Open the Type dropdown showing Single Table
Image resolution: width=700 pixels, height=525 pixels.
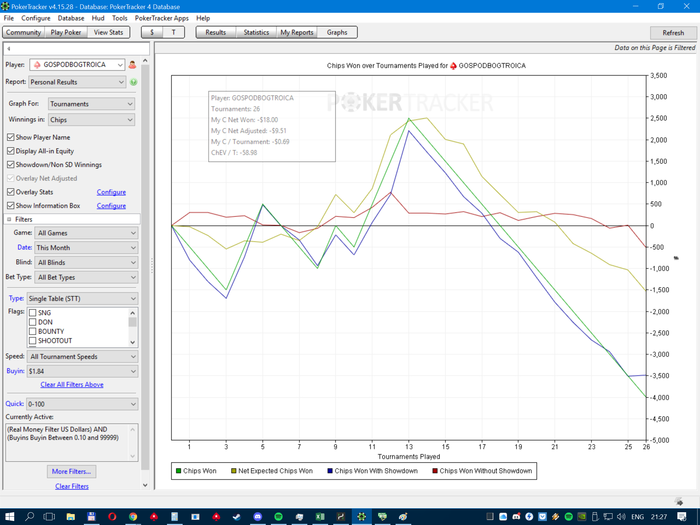pyautogui.click(x=82, y=299)
